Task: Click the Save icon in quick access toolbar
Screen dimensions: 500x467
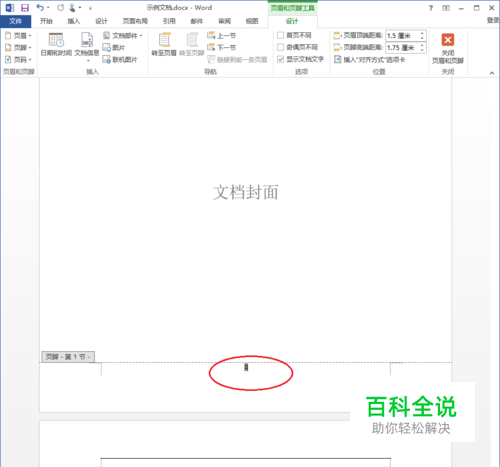Action: [25, 8]
